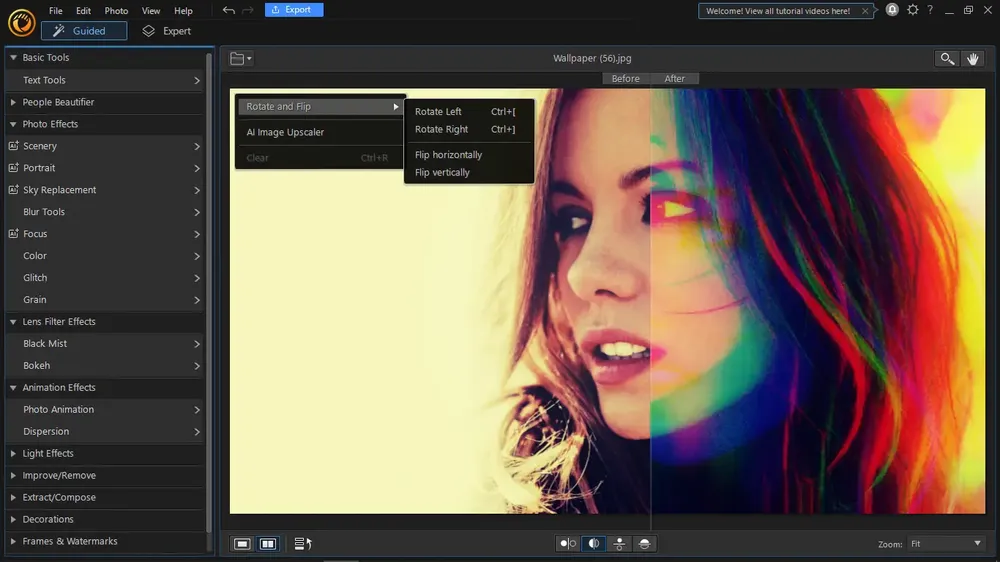Enable split left-right before/after view
Image resolution: width=1000 pixels, height=562 pixels.
tap(594, 543)
